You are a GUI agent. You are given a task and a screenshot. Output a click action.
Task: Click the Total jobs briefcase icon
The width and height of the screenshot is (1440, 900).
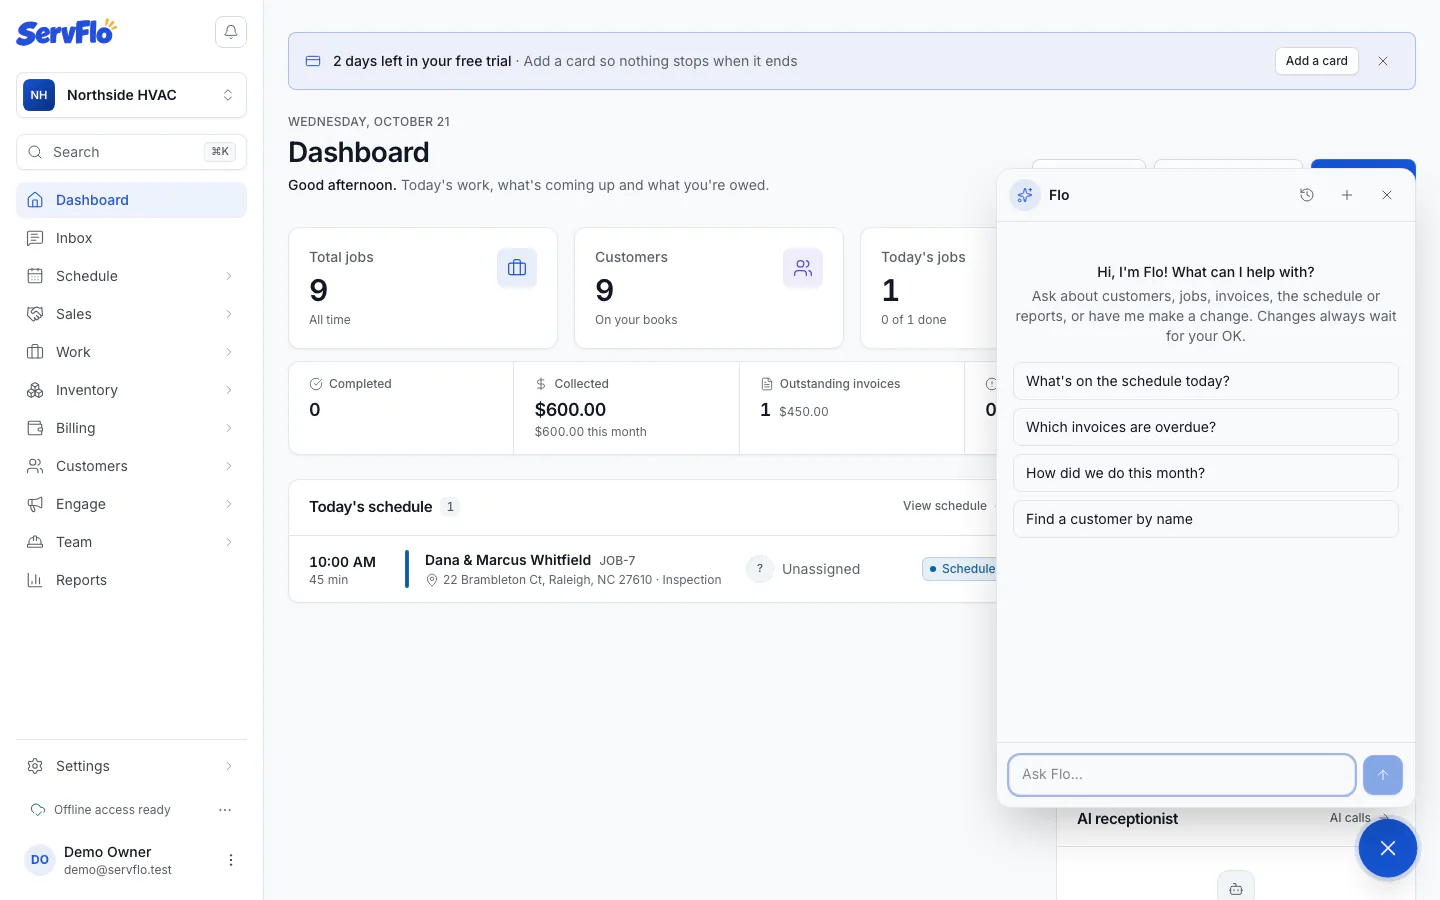[x=517, y=268]
